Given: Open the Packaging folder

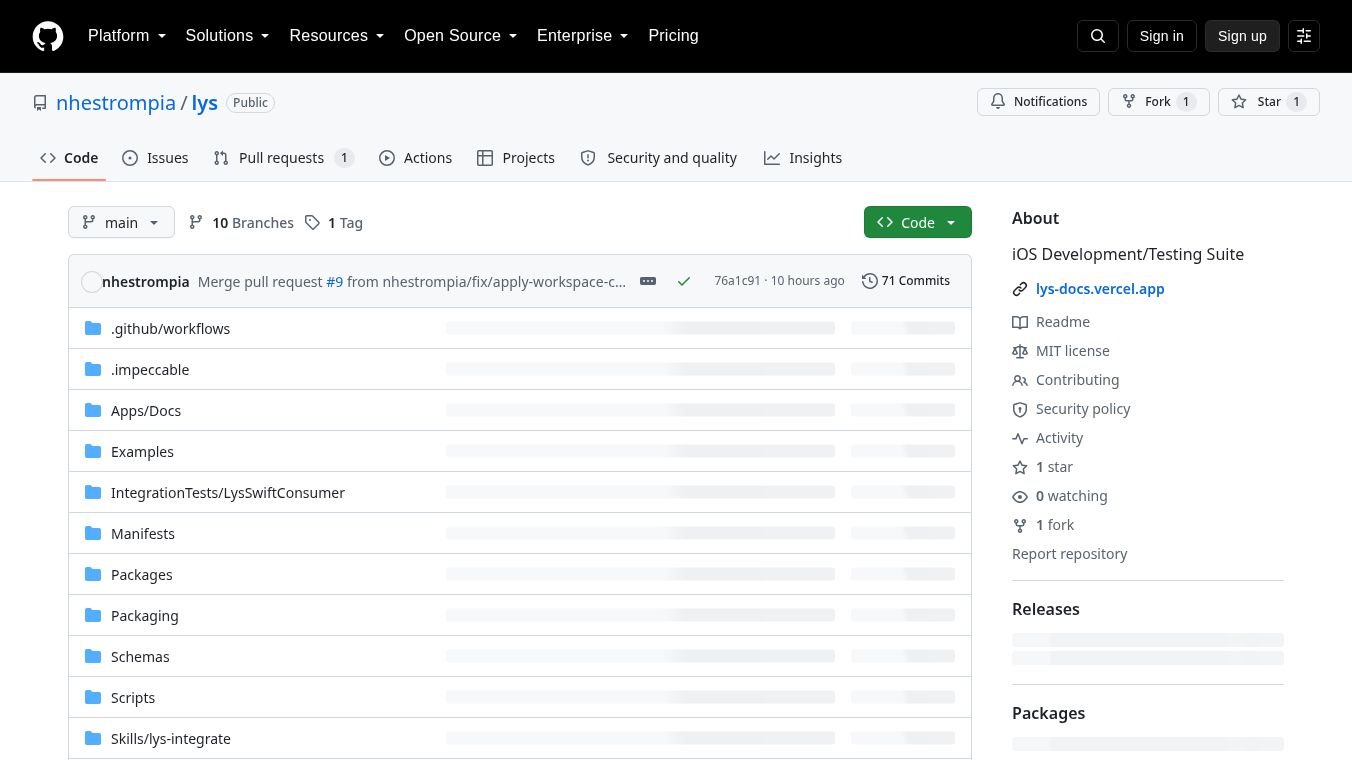Looking at the screenshot, I should [x=145, y=616].
